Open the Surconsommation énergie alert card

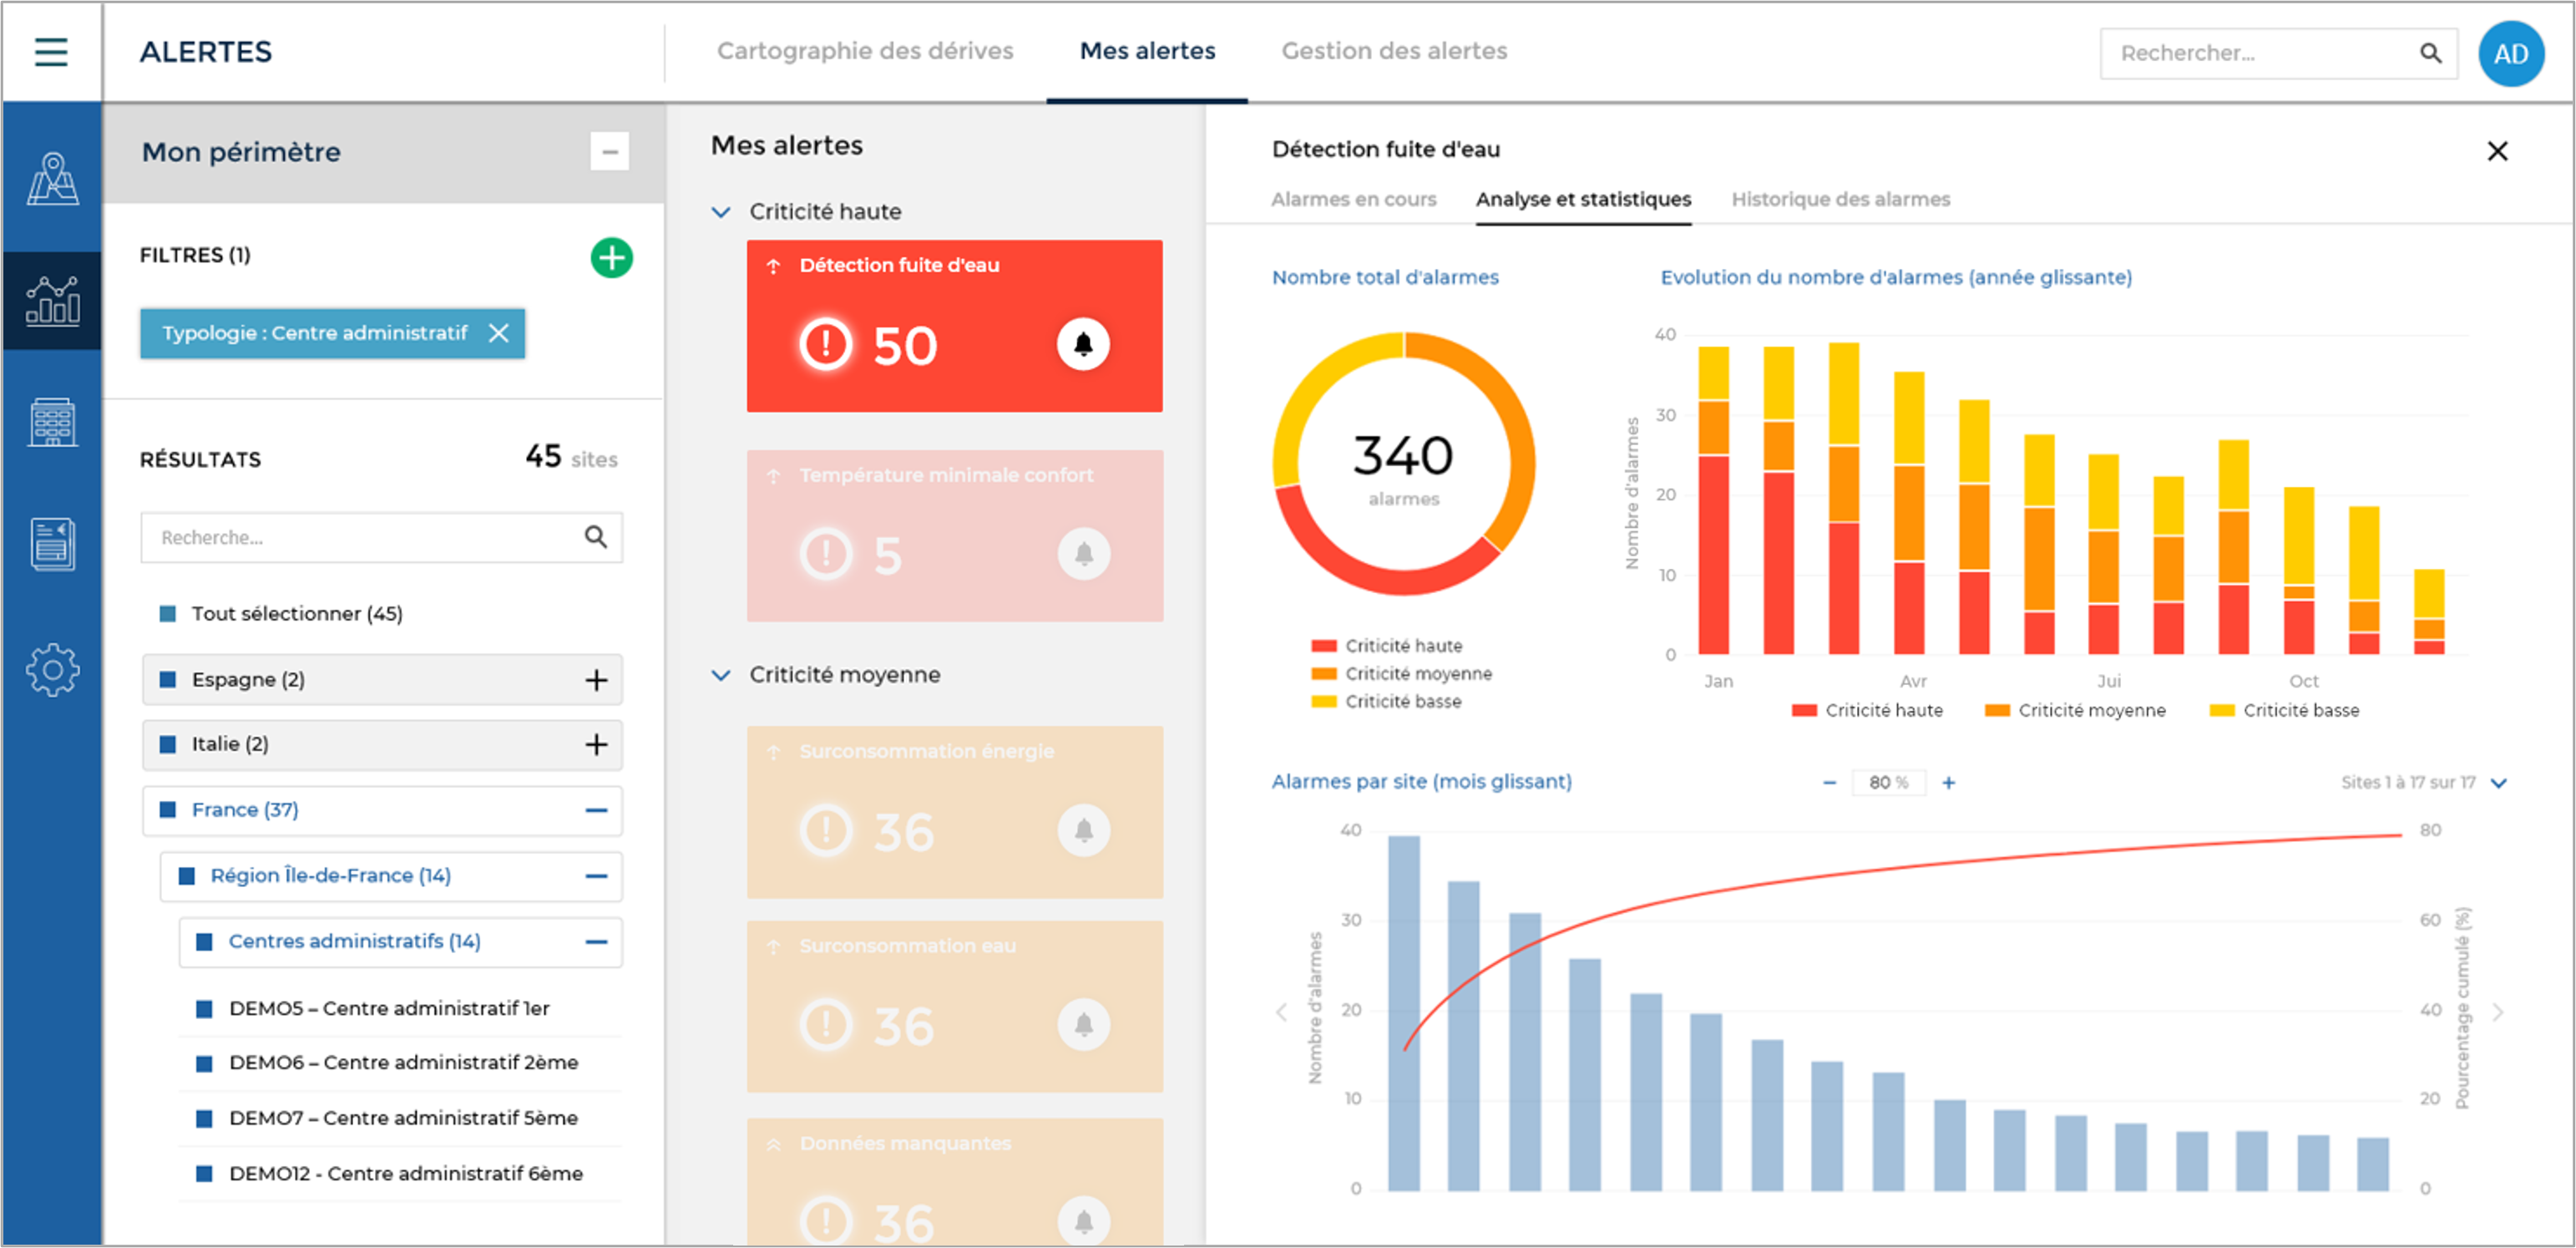954,812
